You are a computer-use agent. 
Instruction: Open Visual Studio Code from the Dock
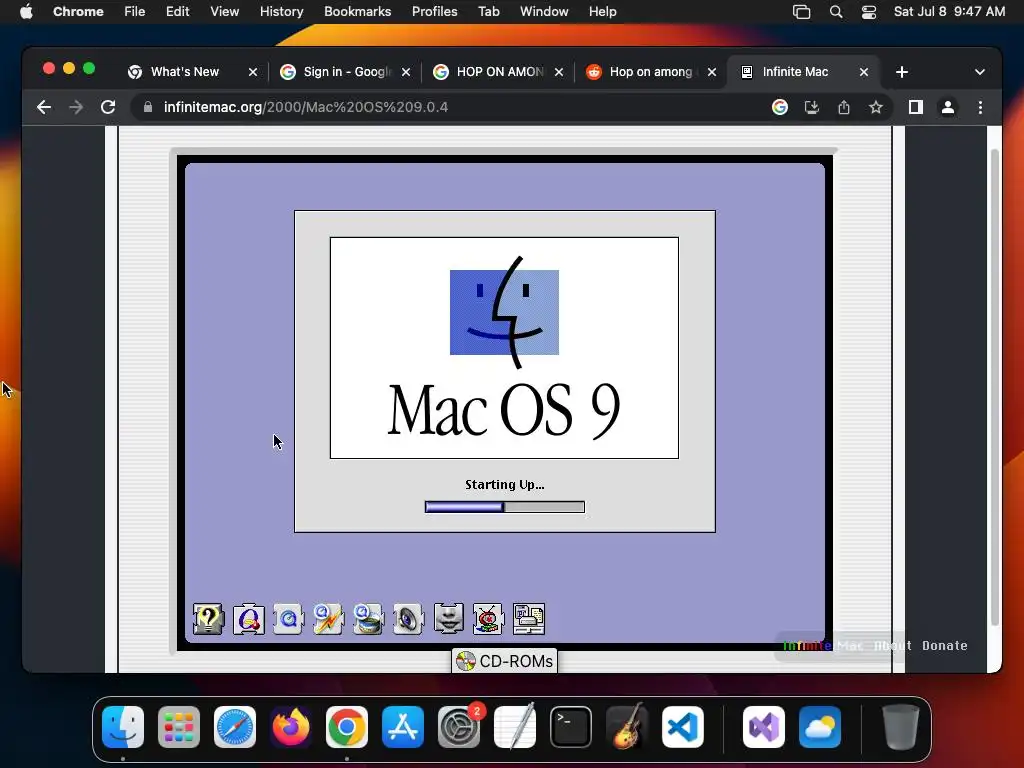[x=683, y=726]
